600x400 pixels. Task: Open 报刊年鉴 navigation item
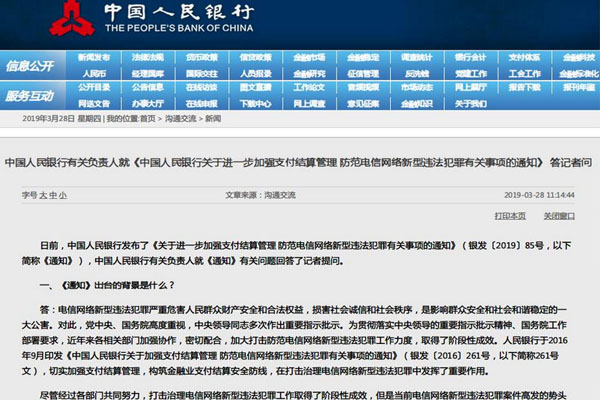[579, 87]
